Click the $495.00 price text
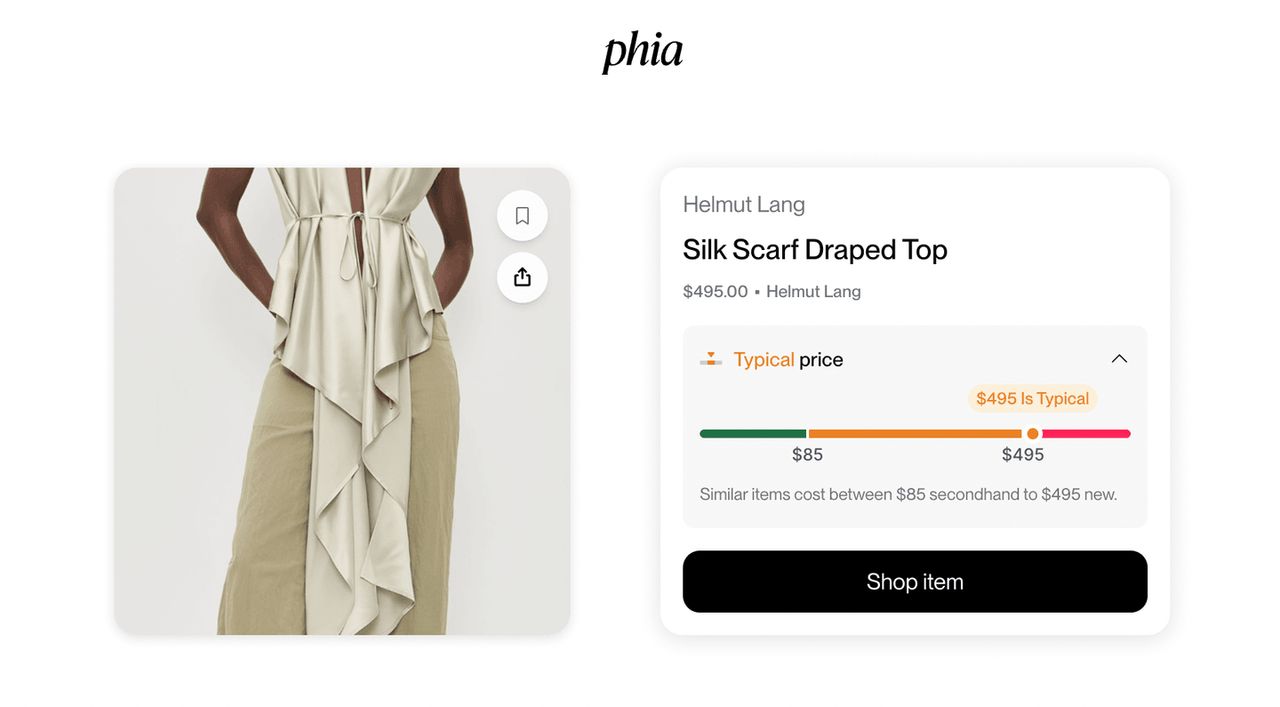This screenshot has width=1280, height=707. point(715,292)
